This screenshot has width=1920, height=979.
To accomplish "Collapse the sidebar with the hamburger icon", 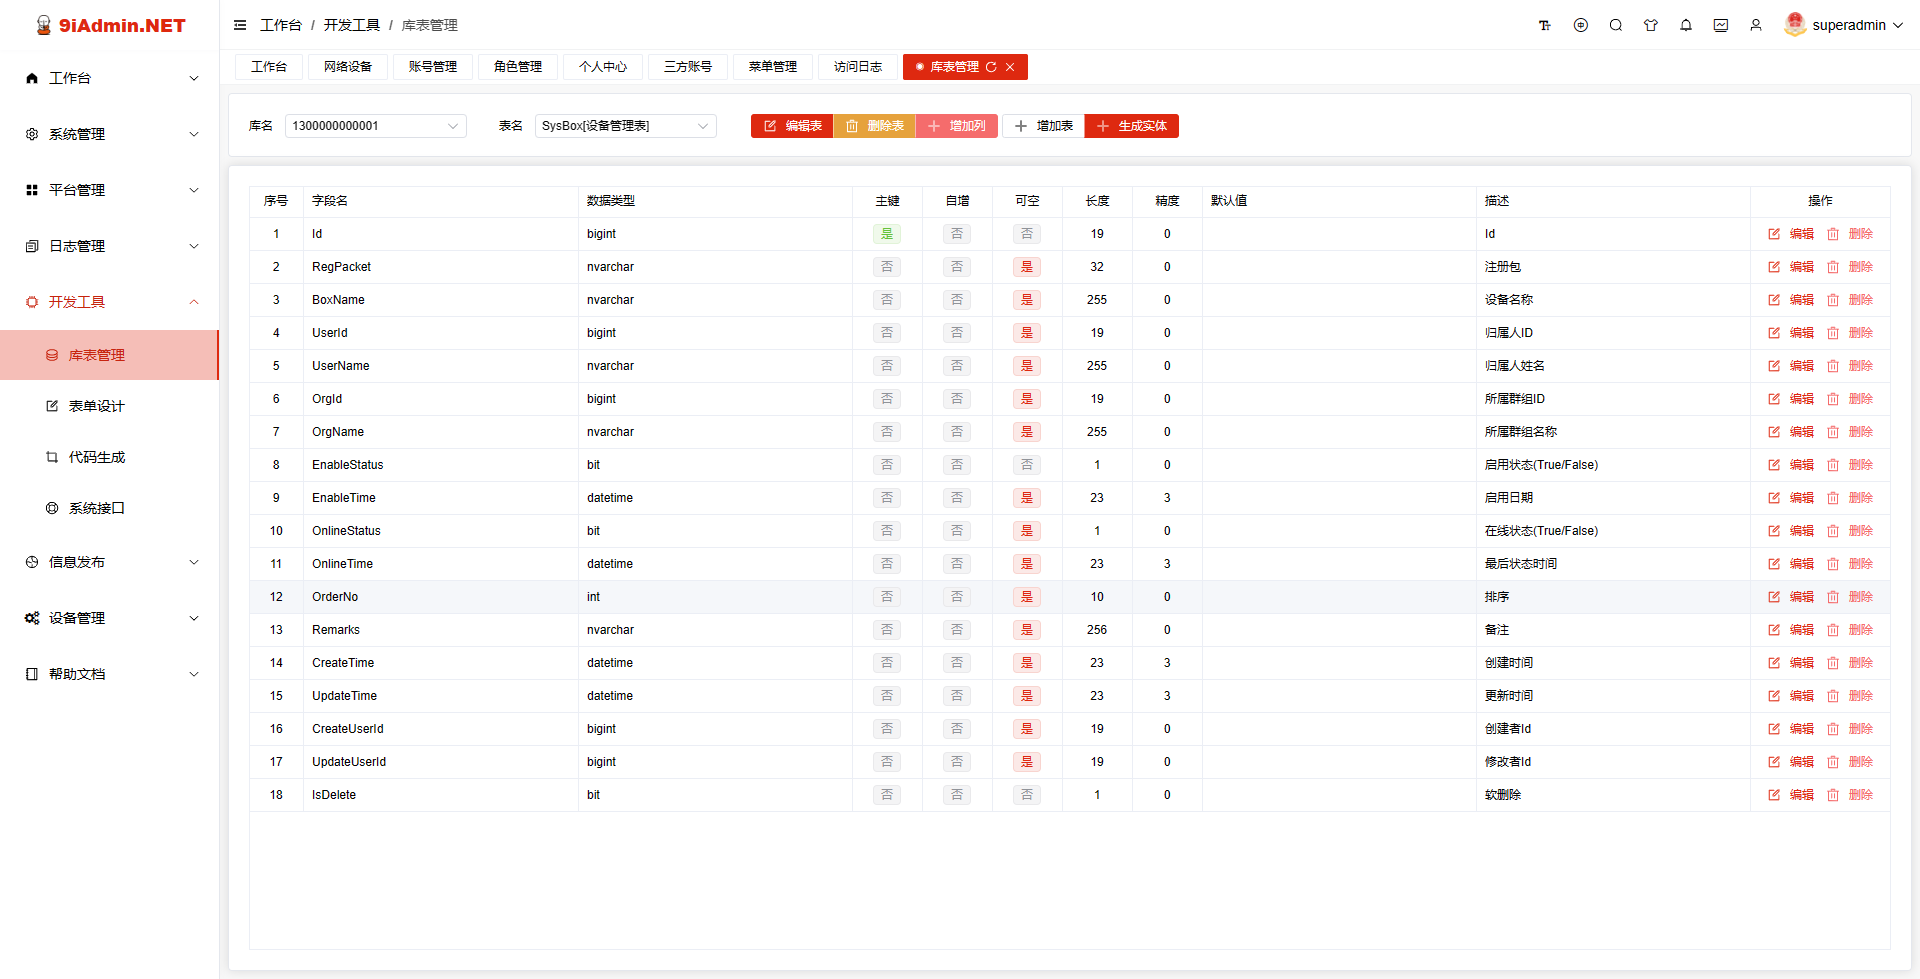I will click(x=239, y=25).
